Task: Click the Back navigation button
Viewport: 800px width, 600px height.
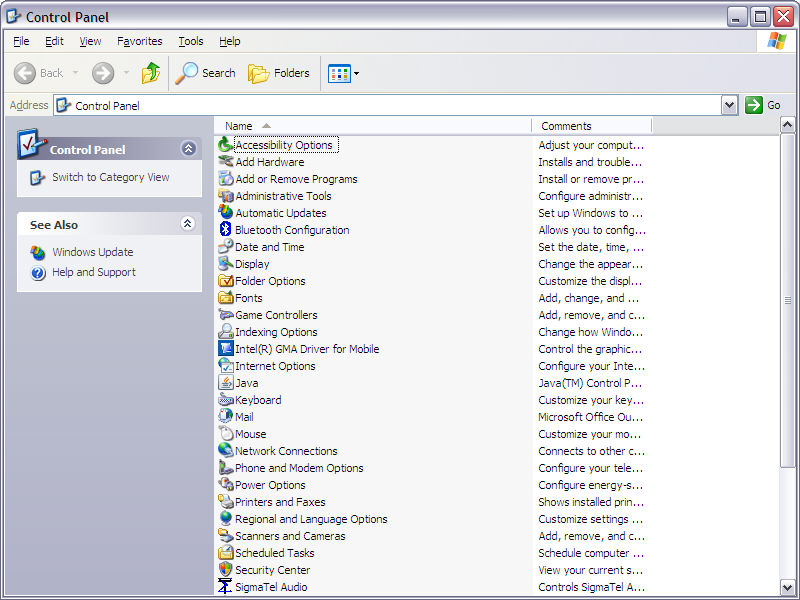Action: 39,73
